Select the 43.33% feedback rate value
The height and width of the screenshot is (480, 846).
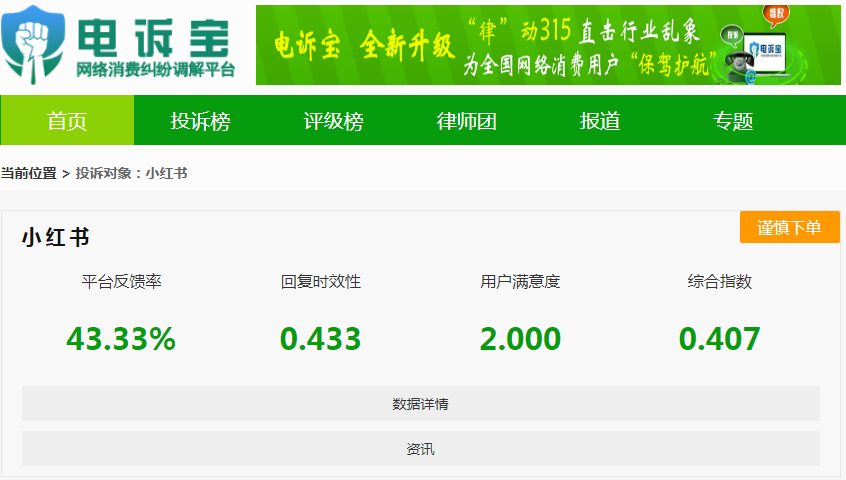[x=121, y=339]
